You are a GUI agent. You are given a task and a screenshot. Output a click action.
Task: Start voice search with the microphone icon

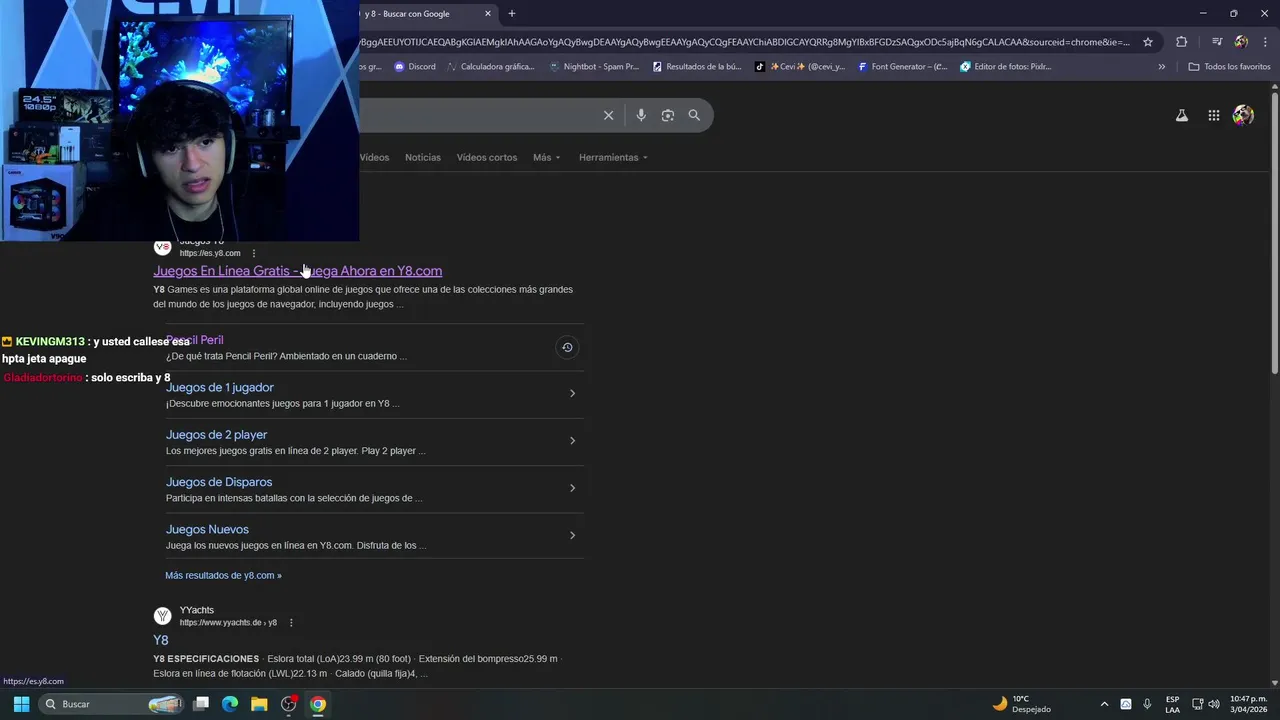coord(641,115)
